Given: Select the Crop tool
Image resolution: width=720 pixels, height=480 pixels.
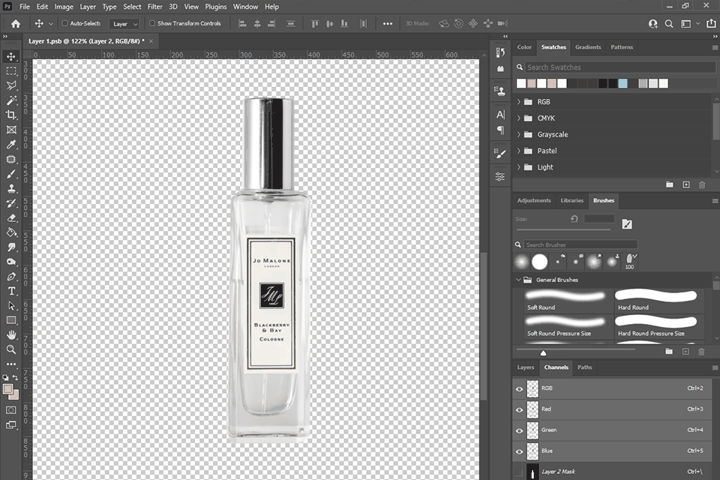Looking at the screenshot, I should [x=11, y=115].
